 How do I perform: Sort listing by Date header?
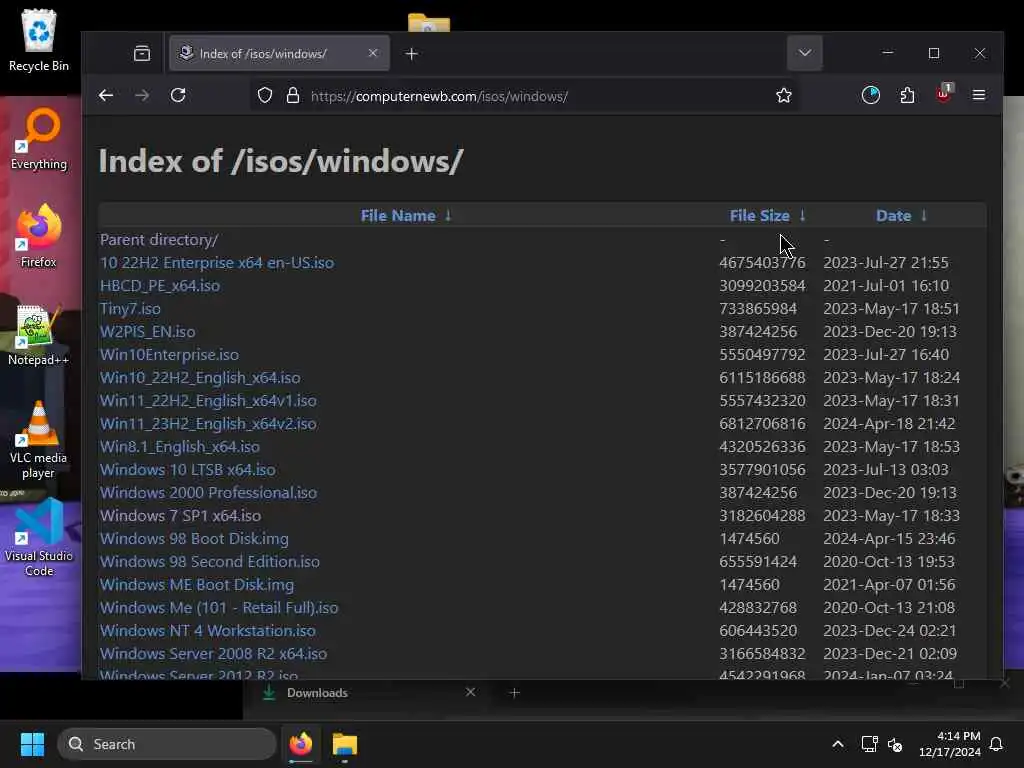pos(893,216)
